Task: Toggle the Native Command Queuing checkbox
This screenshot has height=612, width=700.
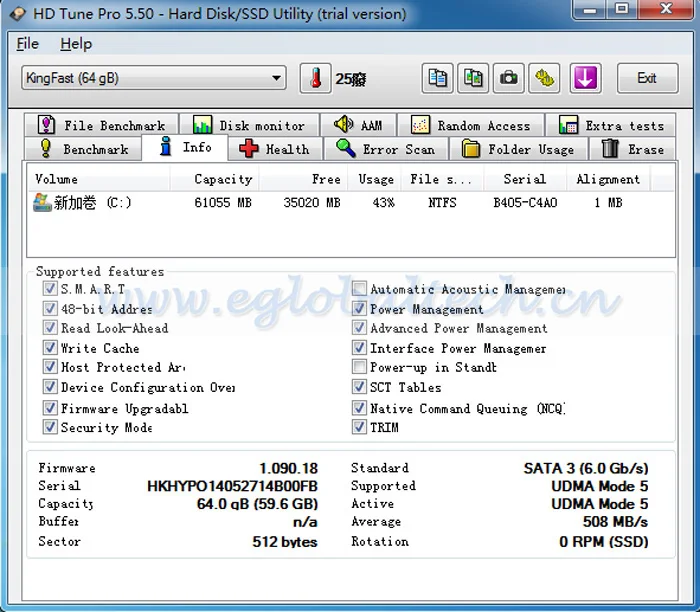Action: (x=359, y=408)
